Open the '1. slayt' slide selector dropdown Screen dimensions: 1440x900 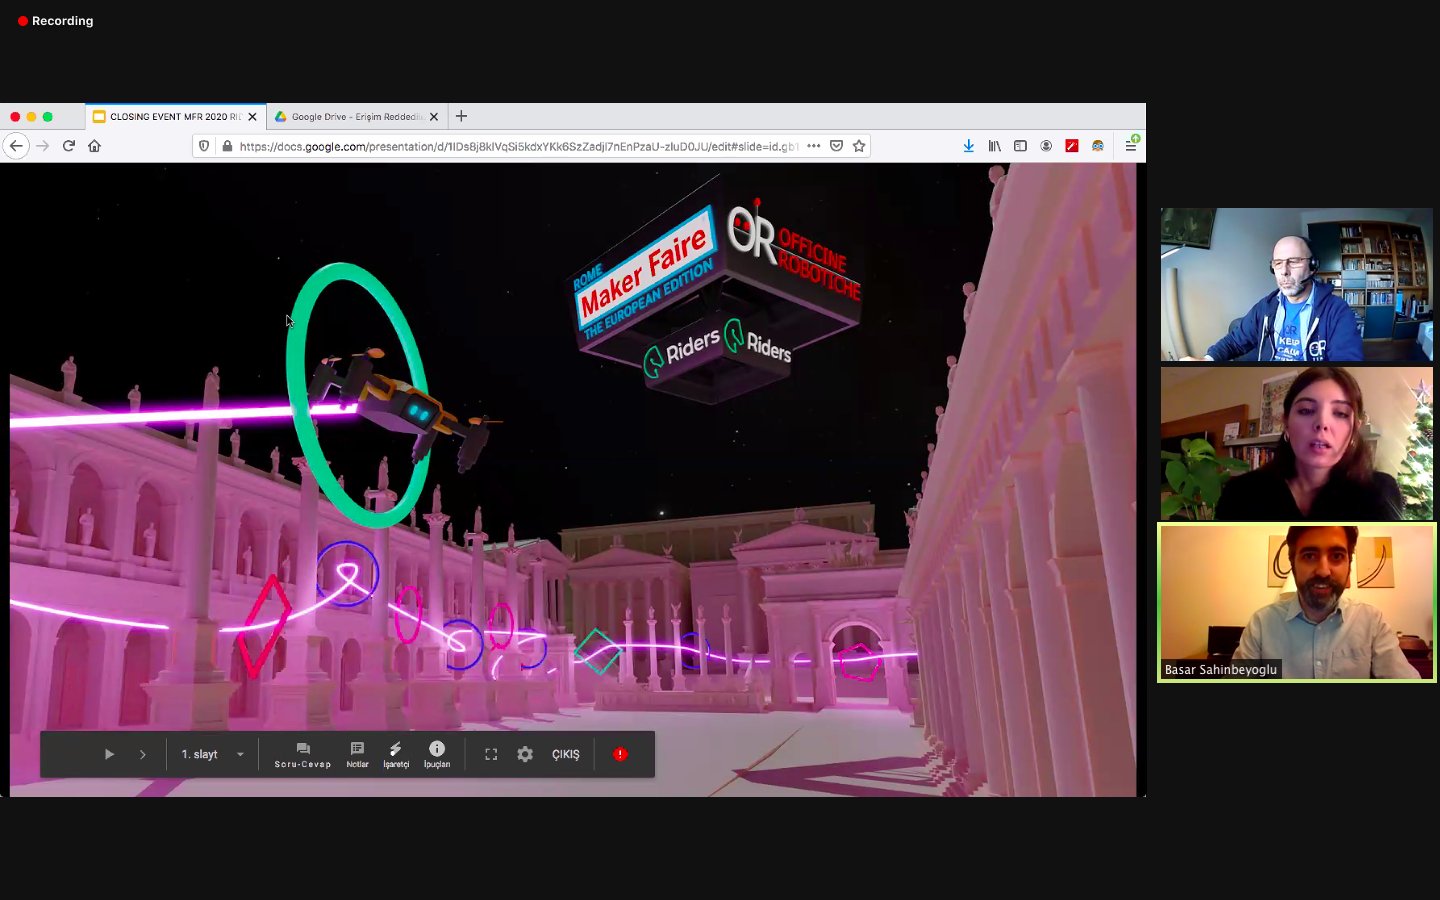213,754
